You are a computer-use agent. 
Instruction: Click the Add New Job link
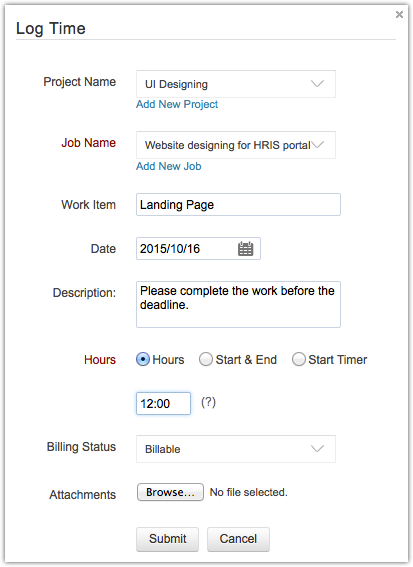click(x=169, y=166)
